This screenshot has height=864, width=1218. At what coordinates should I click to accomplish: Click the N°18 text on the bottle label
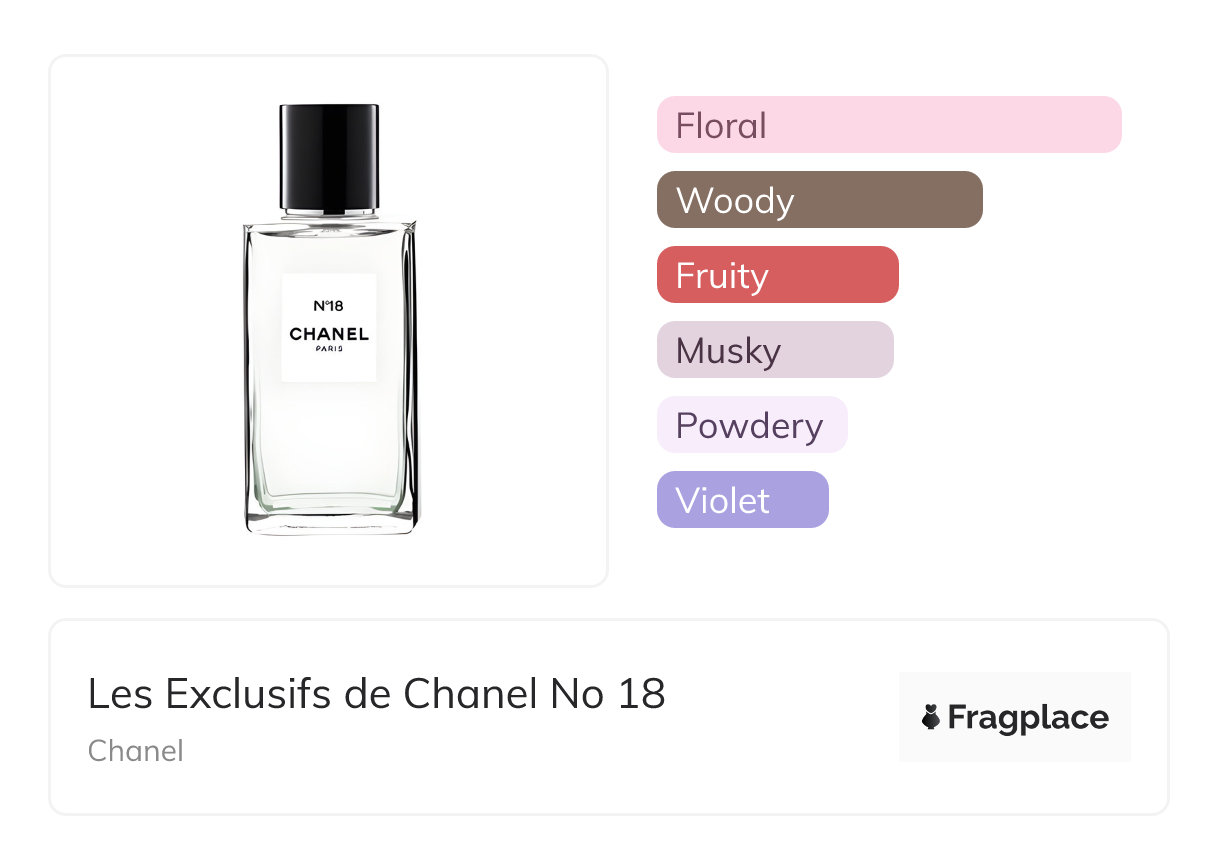pyautogui.click(x=328, y=306)
